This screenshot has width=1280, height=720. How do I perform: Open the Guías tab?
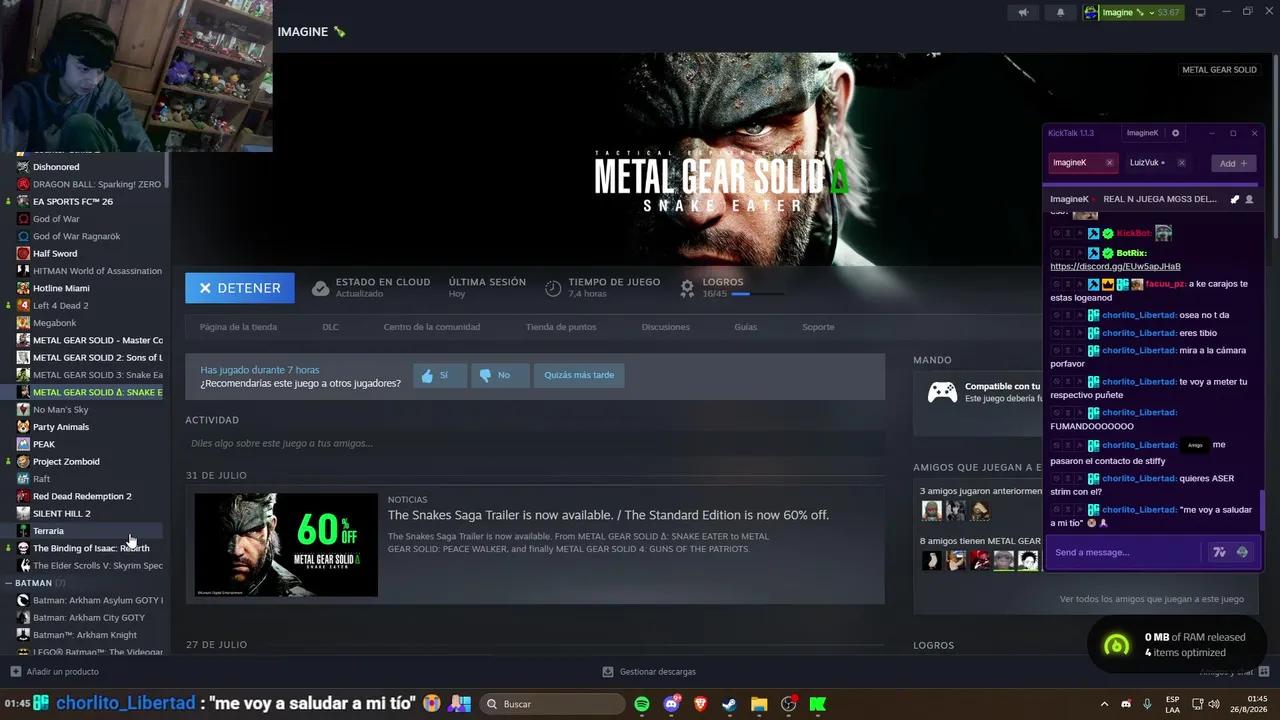[745, 327]
